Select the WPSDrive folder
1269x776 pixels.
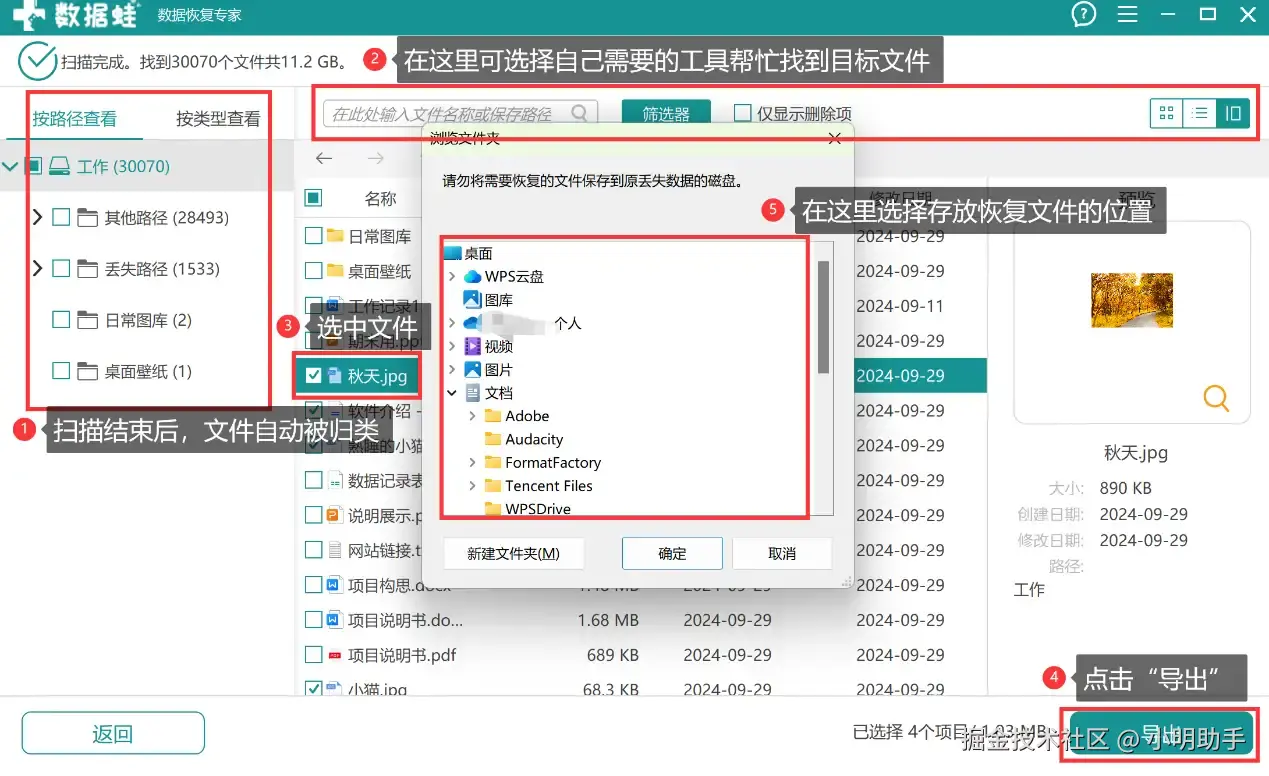coord(538,509)
